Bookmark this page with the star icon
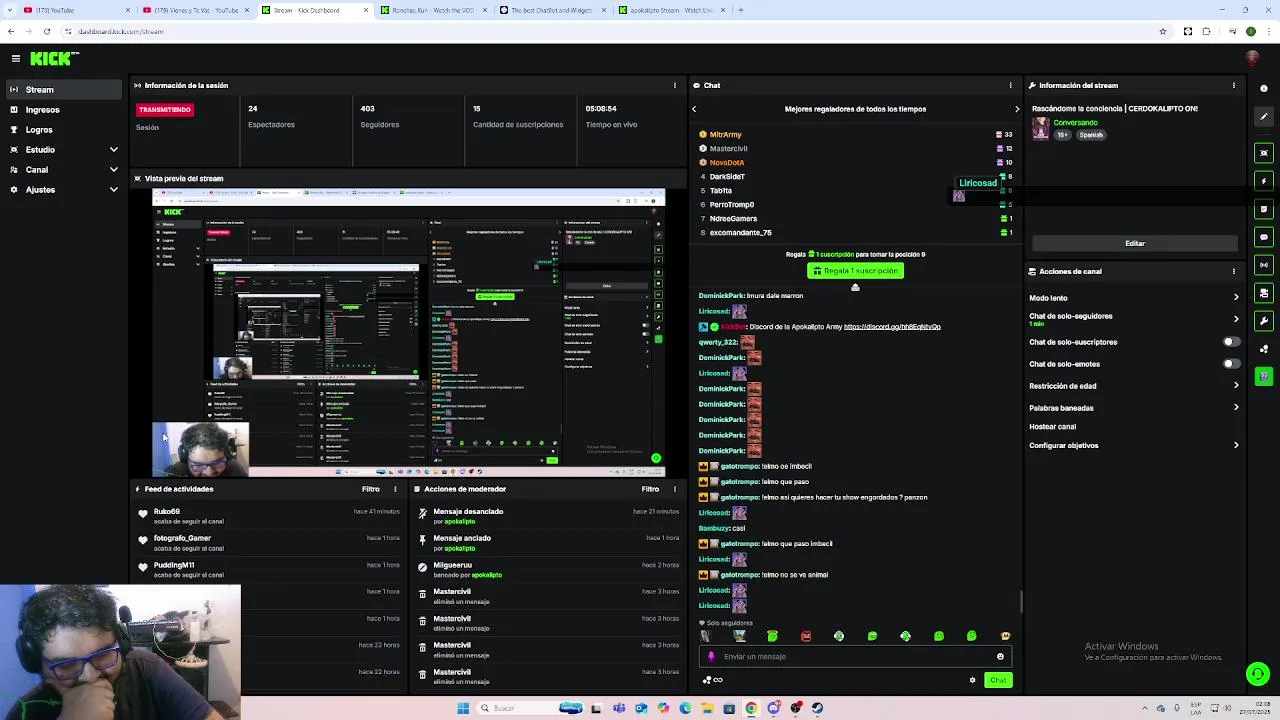 (x=1162, y=31)
